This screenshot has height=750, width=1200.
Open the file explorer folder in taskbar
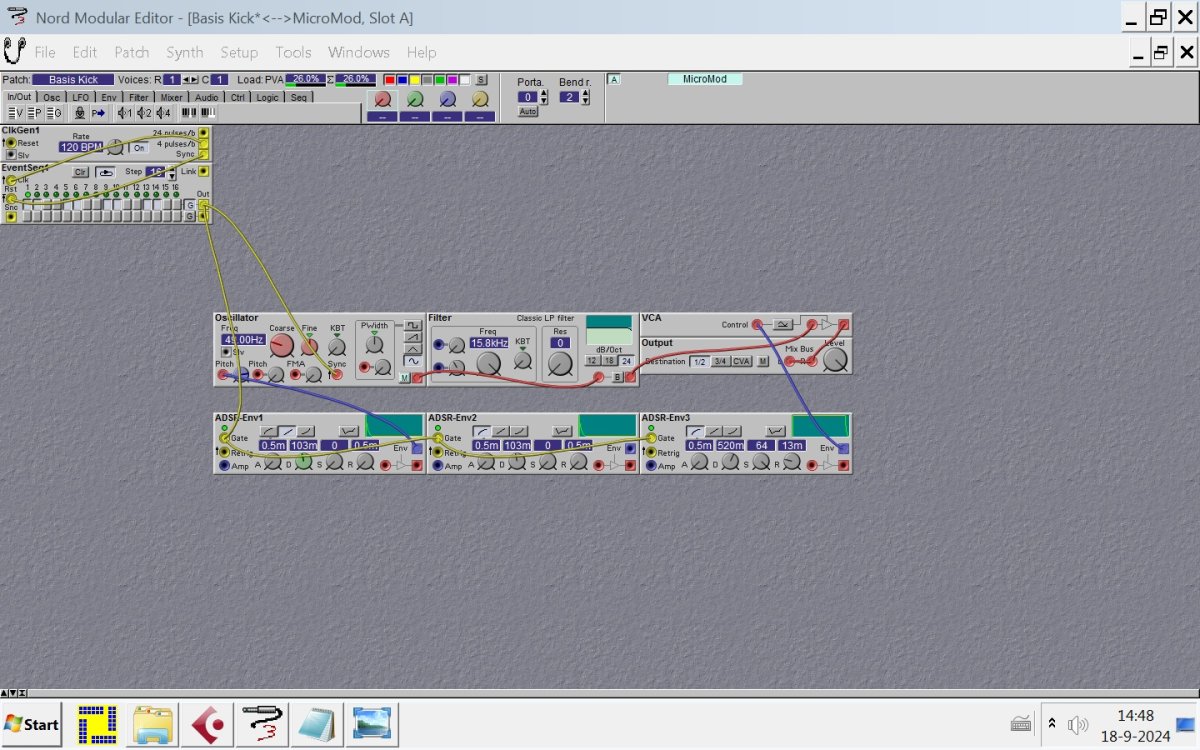click(x=153, y=723)
